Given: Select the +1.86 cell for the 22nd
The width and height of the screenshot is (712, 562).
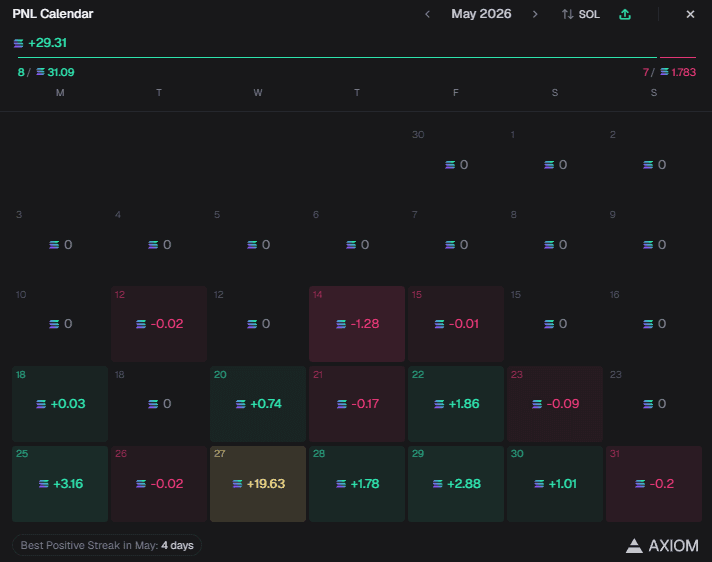Looking at the screenshot, I should 456,404.
